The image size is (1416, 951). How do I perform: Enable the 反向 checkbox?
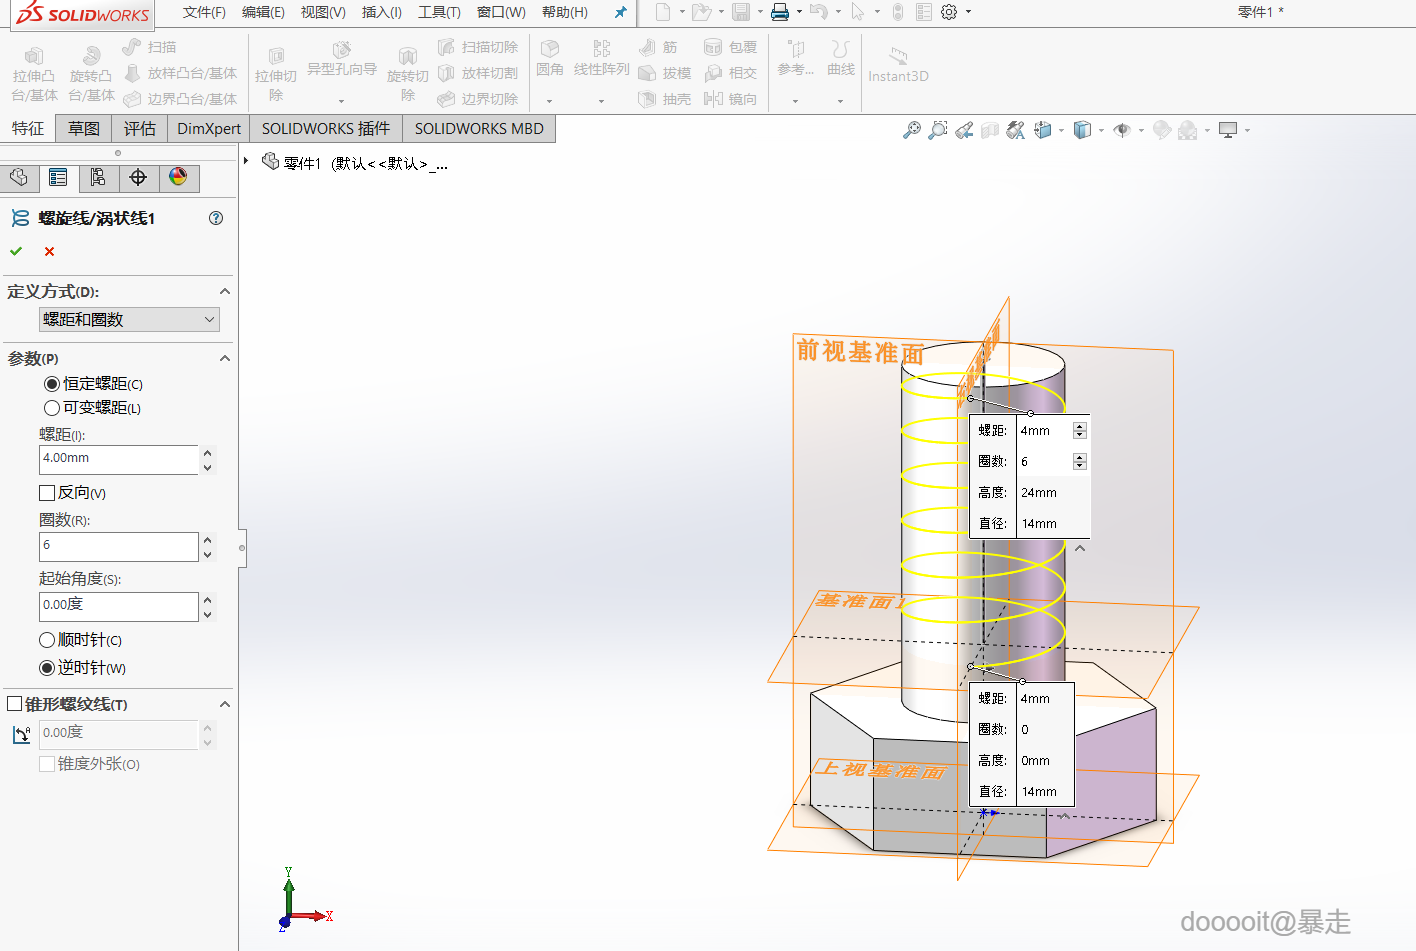(47, 493)
